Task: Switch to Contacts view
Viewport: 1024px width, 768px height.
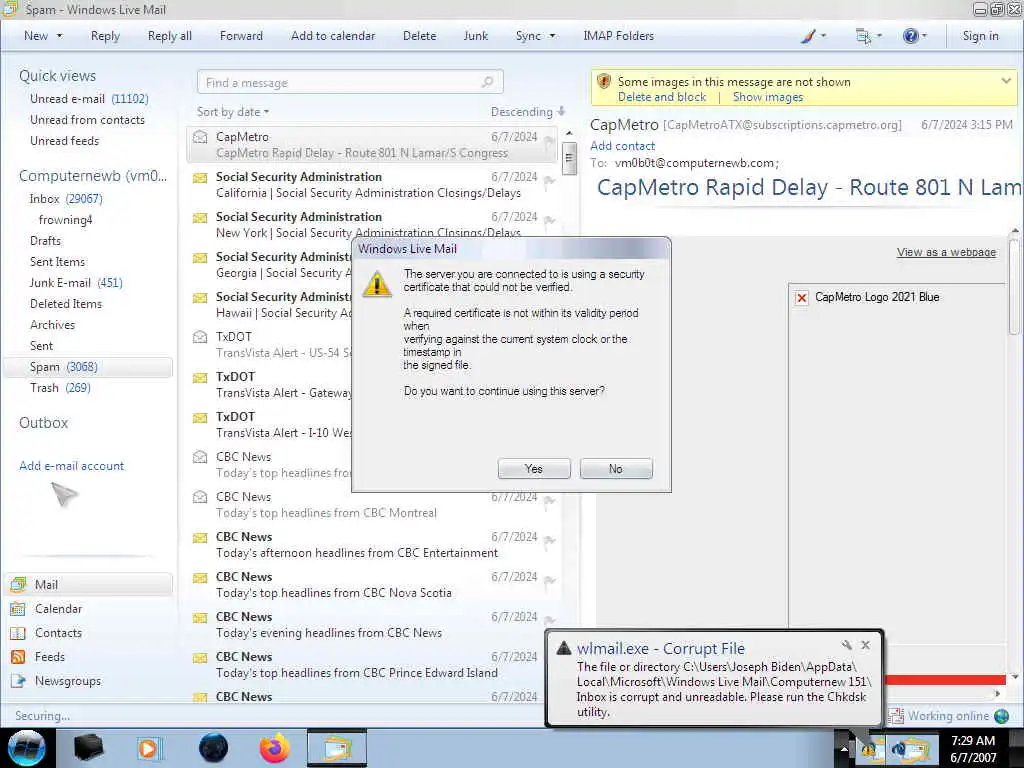Action: pyautogui.click(x=58, y=633)
